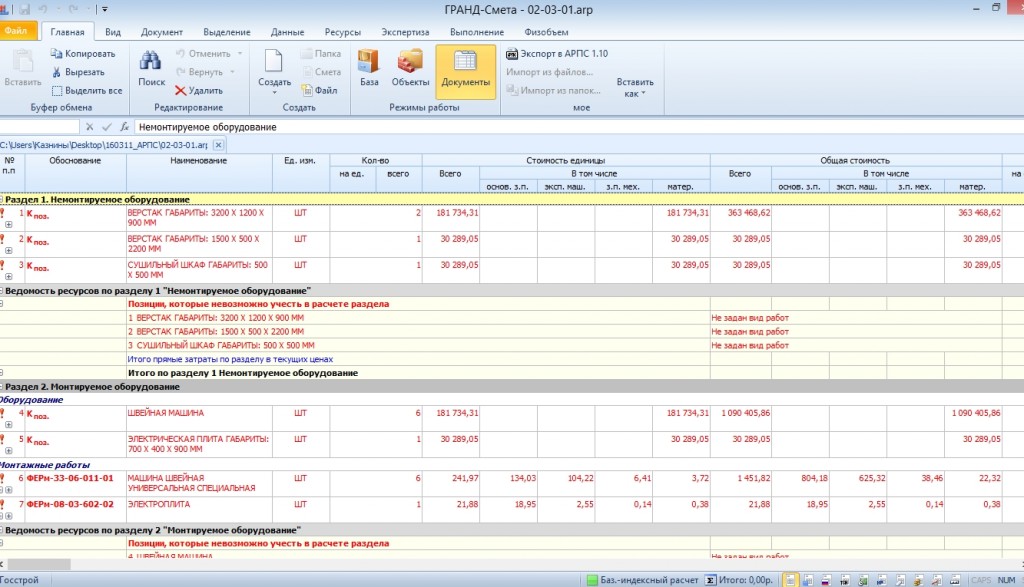Switch to the Вид ribbon tab
Viewport: 1024px width, 587px height.
[113, 32]
